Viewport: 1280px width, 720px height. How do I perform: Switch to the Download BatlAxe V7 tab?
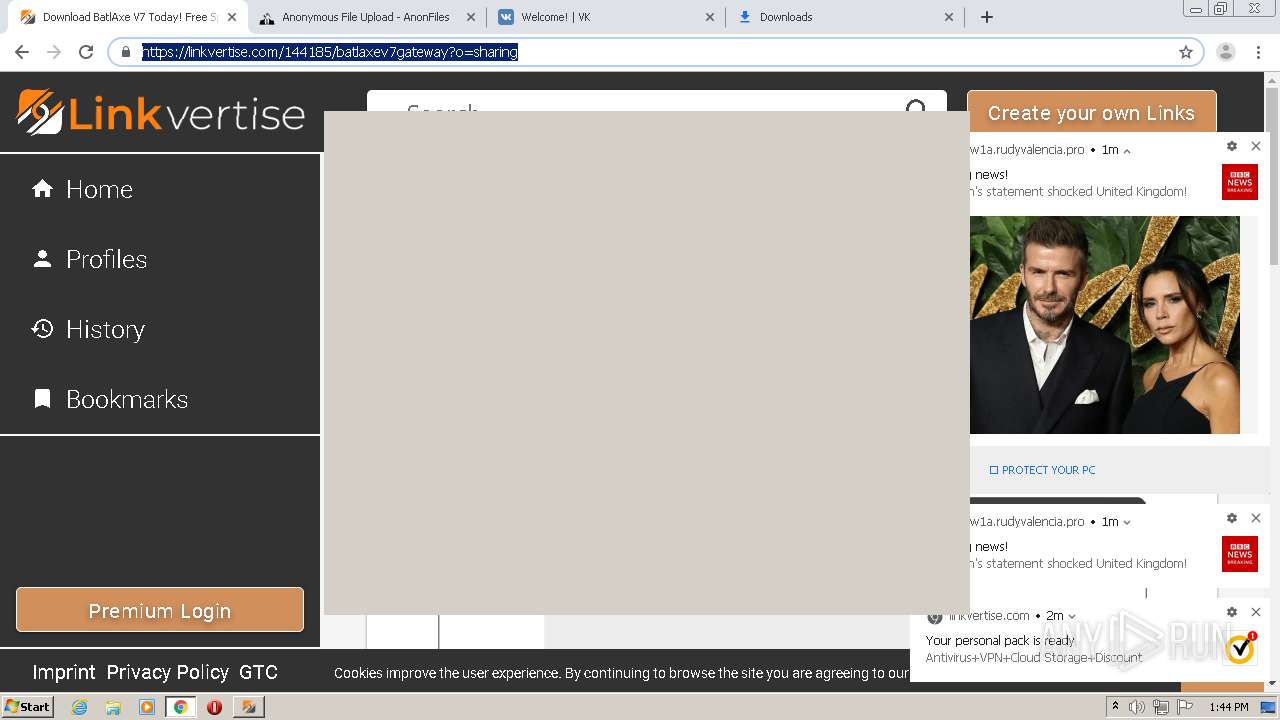click(125, 17)
